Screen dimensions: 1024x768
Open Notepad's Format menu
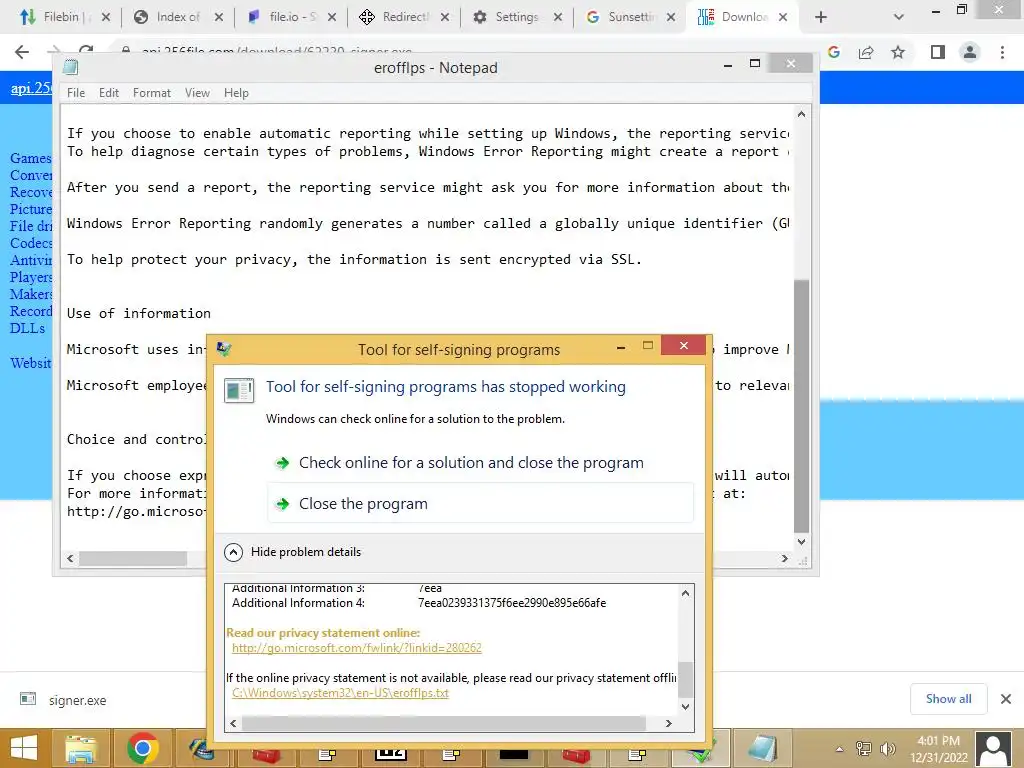pos(152,93)
